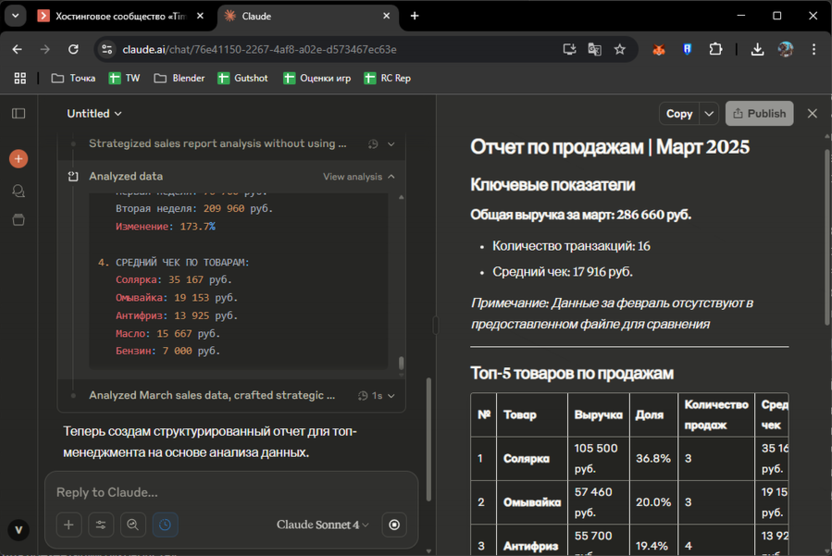The image size is (832, 556).
Task: Expand the Analyzed March sales data step
Action: click(390, 395)
